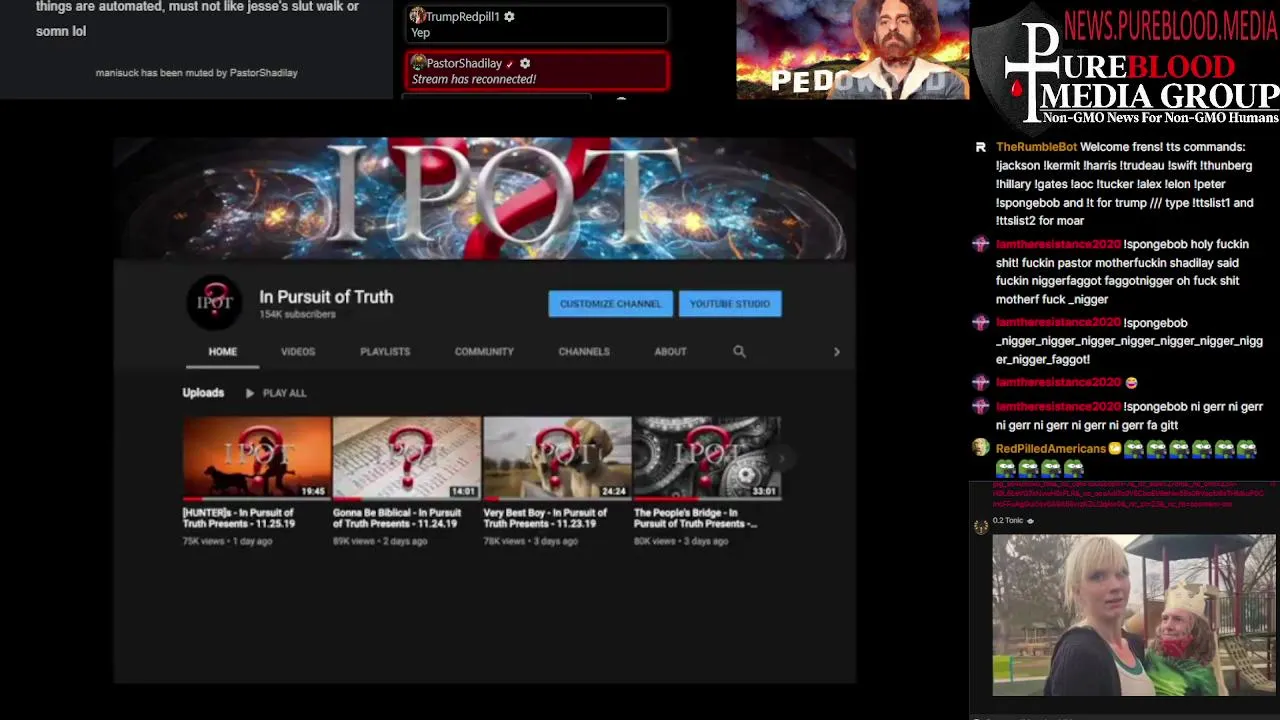Switch to the HOME tab
This screenshot has width=1280, height=720.
[x=223, y=352]
